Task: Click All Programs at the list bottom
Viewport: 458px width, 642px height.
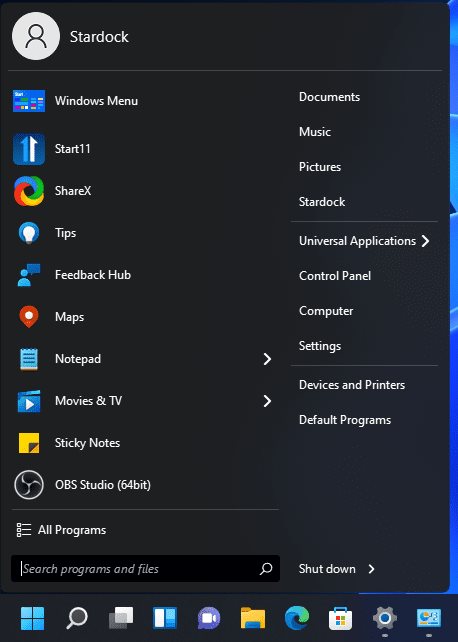Action: coord(61,530)
